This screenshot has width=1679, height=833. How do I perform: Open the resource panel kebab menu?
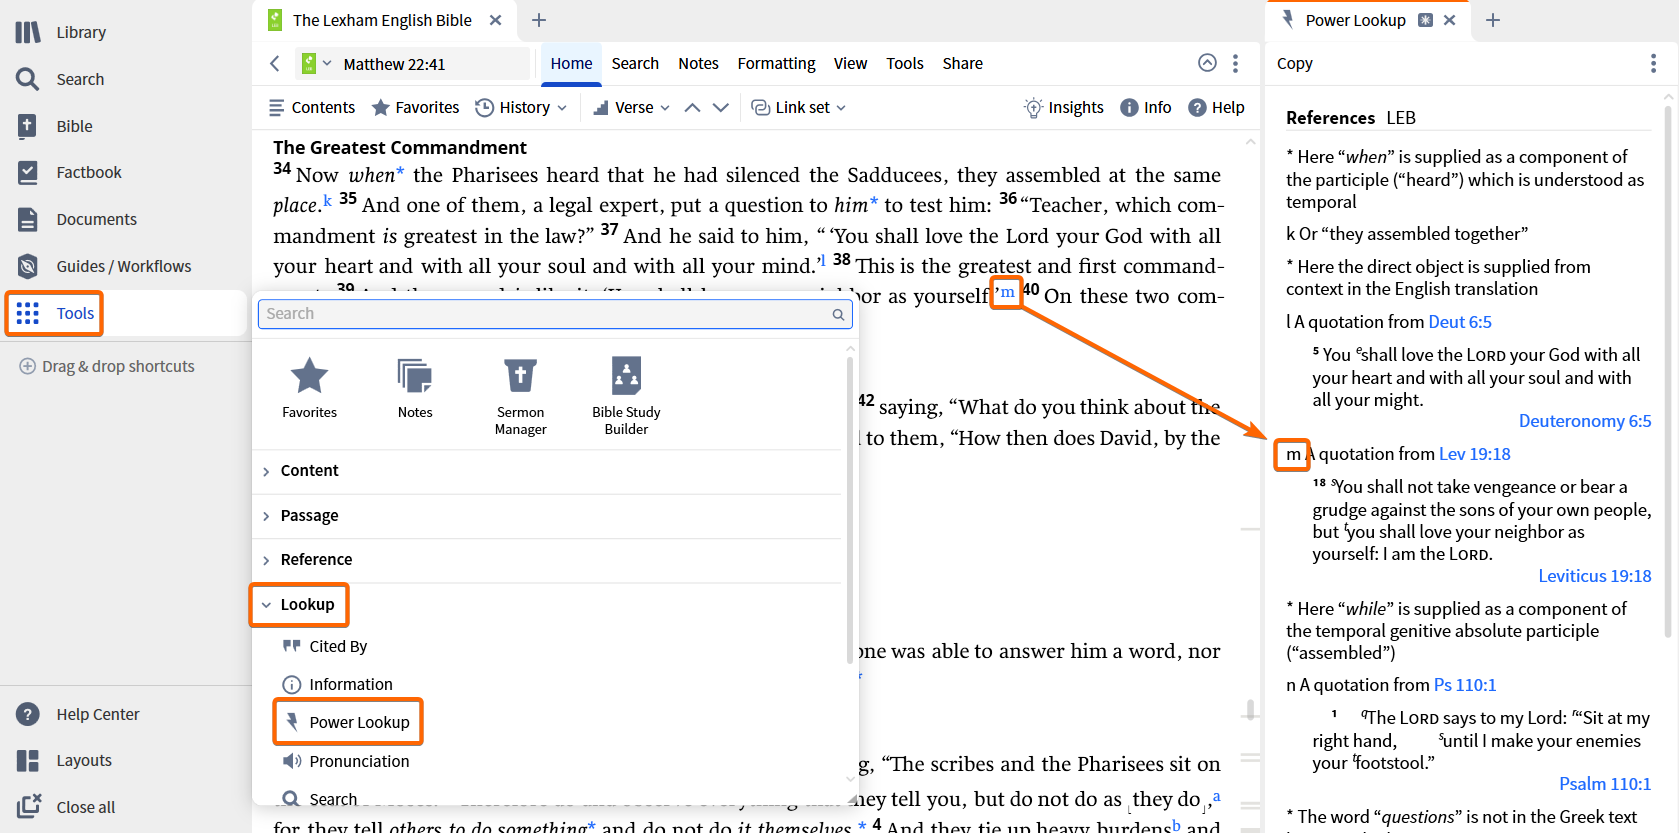[x=1236, y=63]
